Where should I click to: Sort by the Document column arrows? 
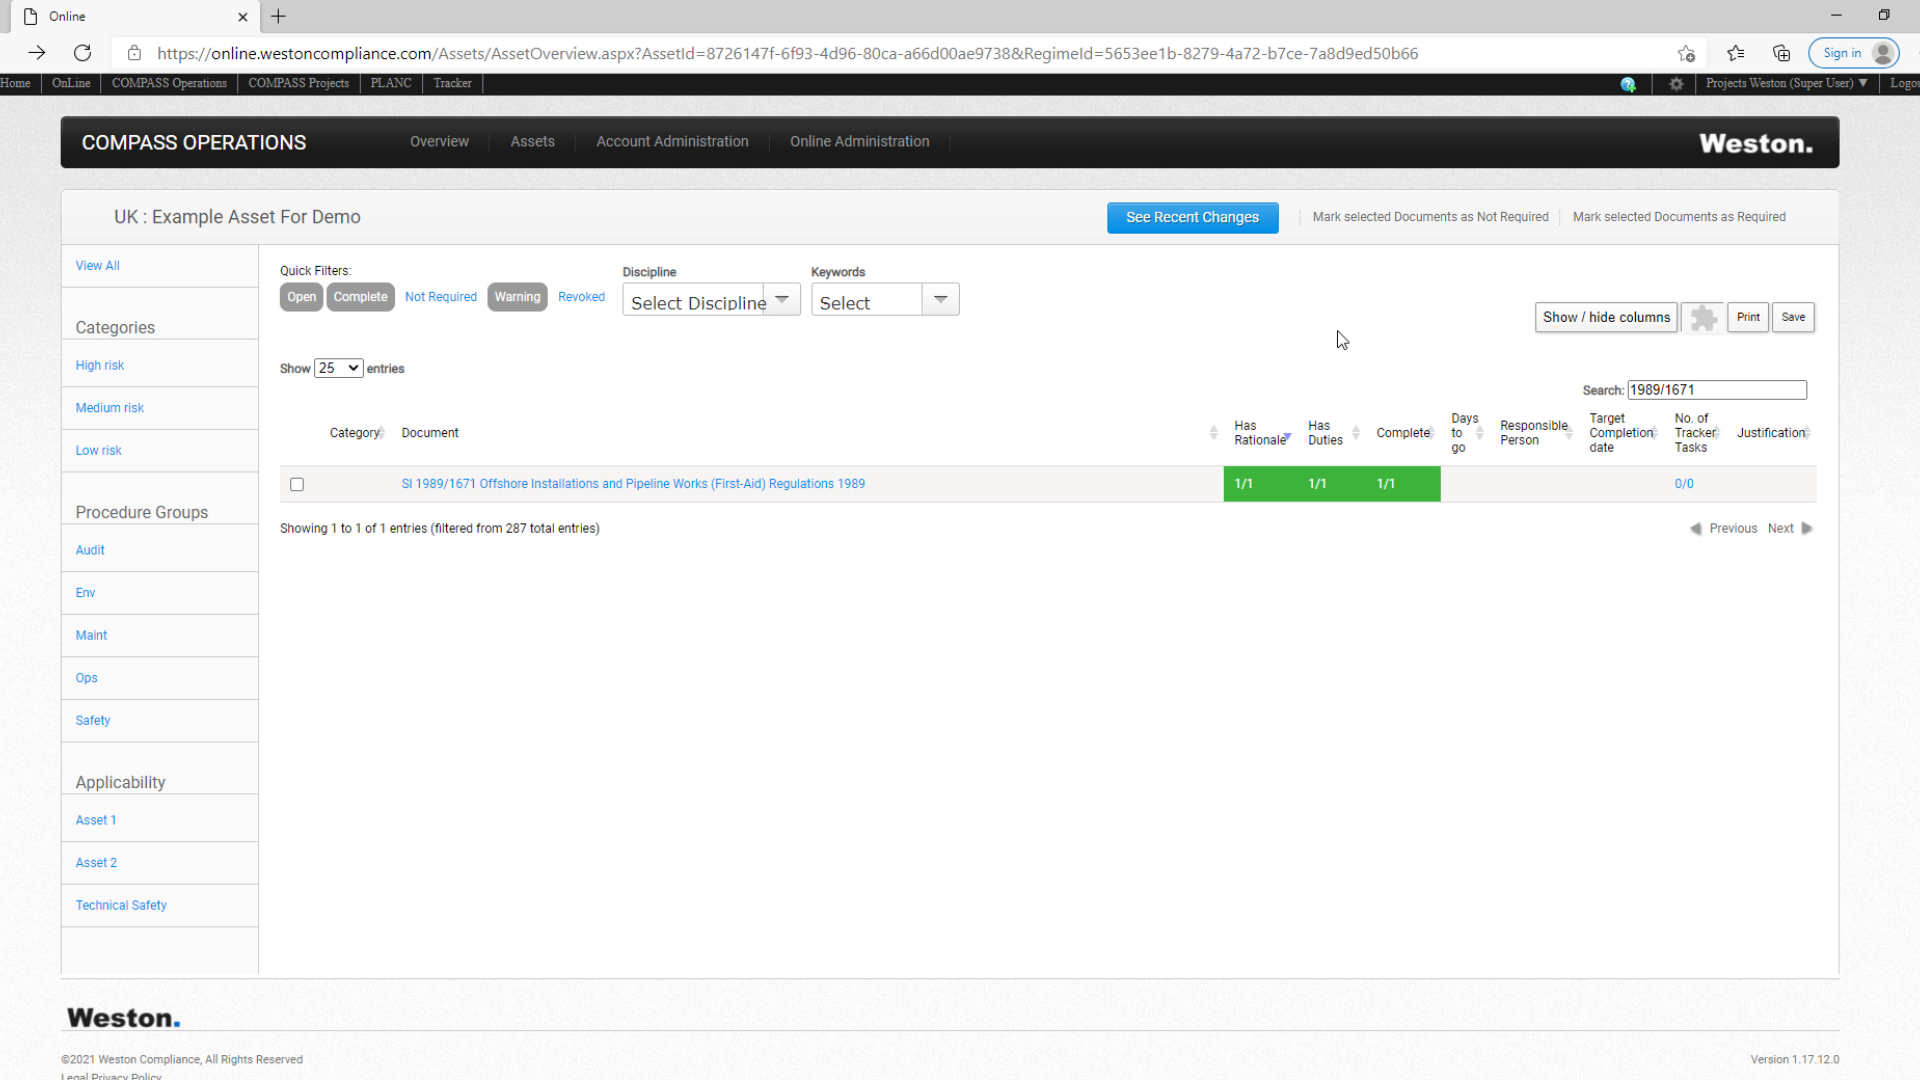[1213, 433]
